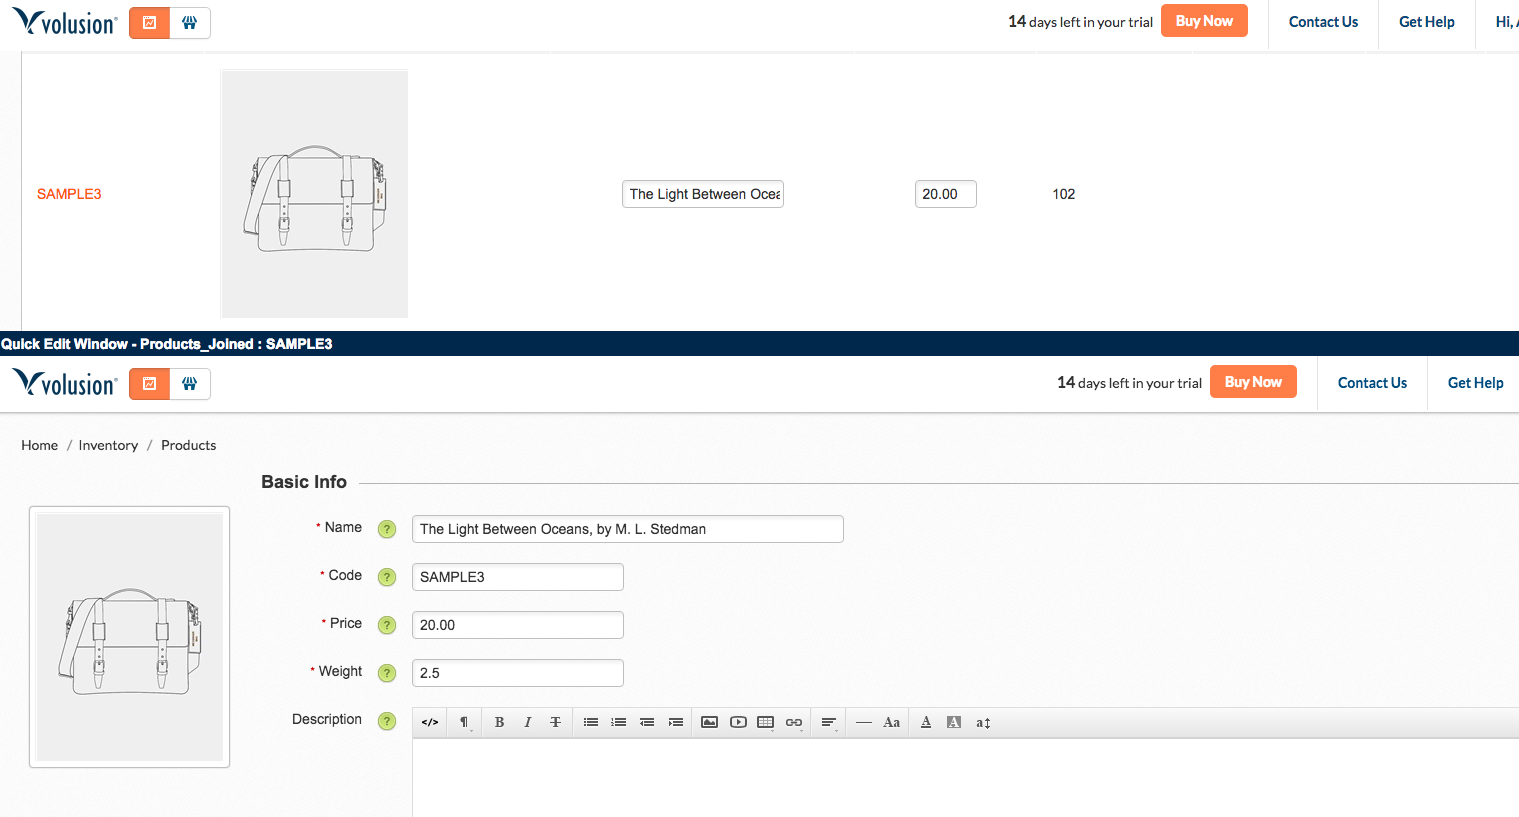Insert an image into description
The width and height of the screenshot is (1519, 817).
709,722
